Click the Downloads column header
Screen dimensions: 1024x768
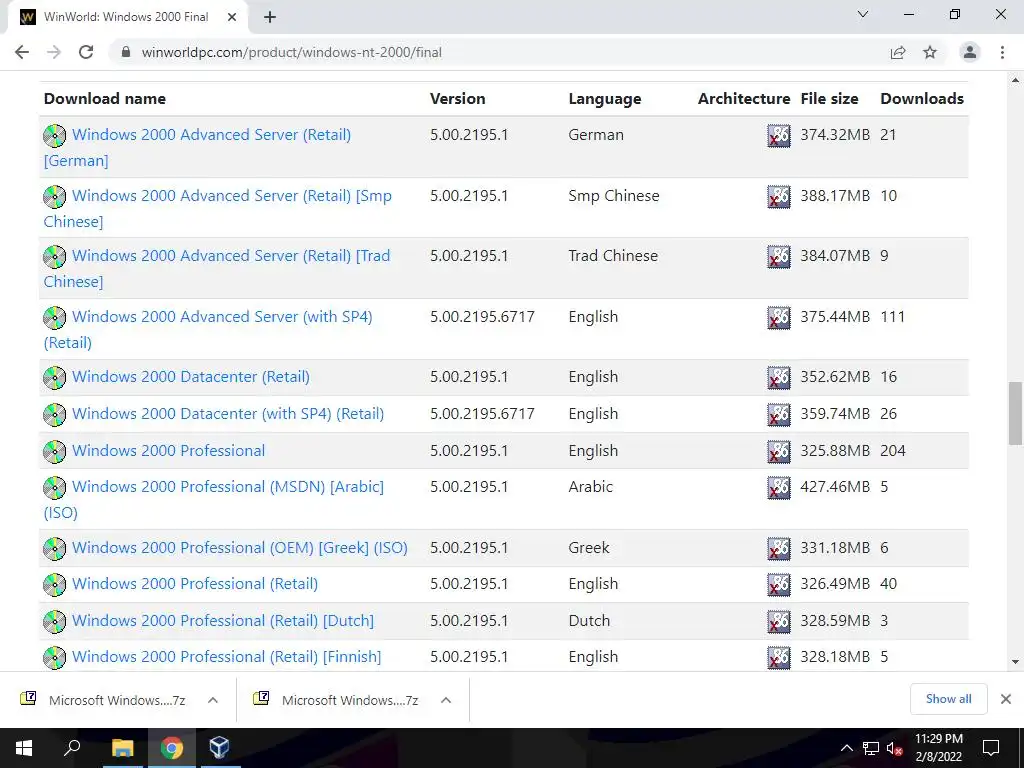coord(922,99)
